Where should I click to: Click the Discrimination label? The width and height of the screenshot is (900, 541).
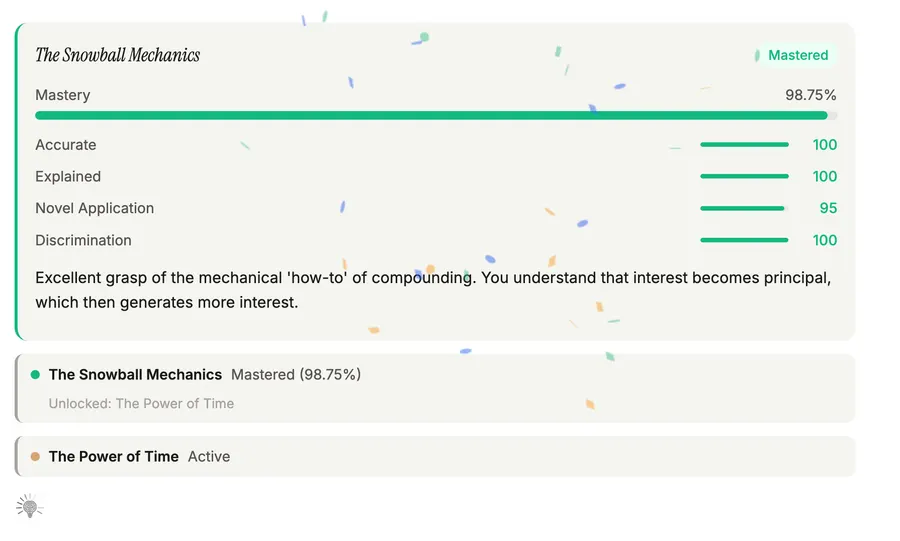83,240
